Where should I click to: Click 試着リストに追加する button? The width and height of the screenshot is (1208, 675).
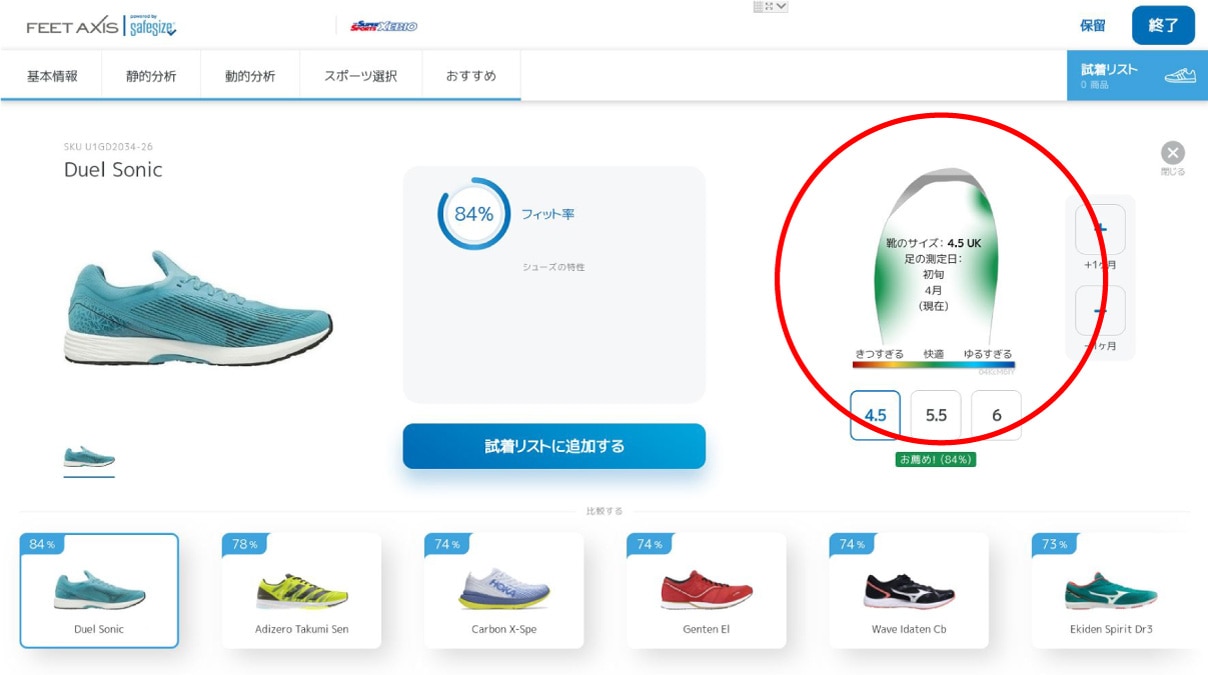[554, 446]
